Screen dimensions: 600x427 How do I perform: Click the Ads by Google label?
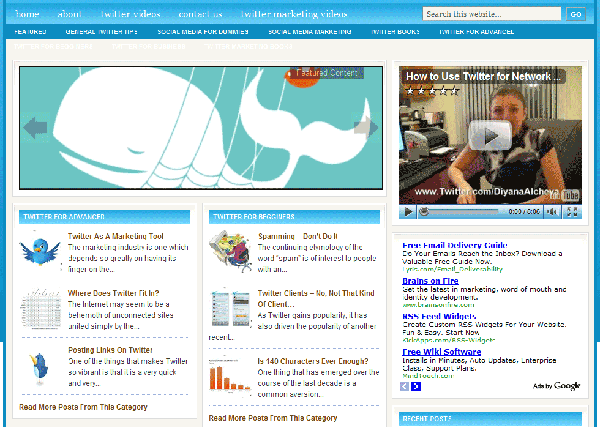(x=556, y=386)
